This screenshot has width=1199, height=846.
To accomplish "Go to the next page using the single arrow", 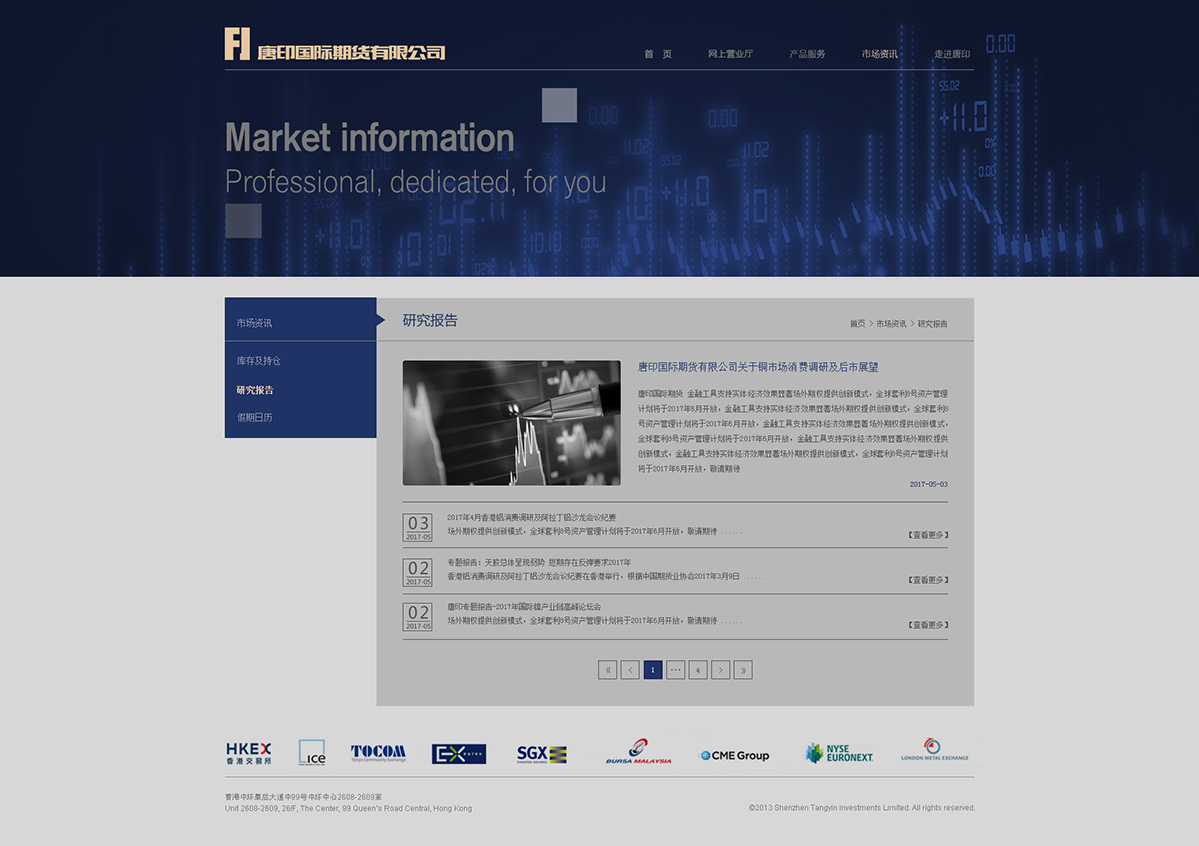I will pyautogui.click(x=720, y=670).
